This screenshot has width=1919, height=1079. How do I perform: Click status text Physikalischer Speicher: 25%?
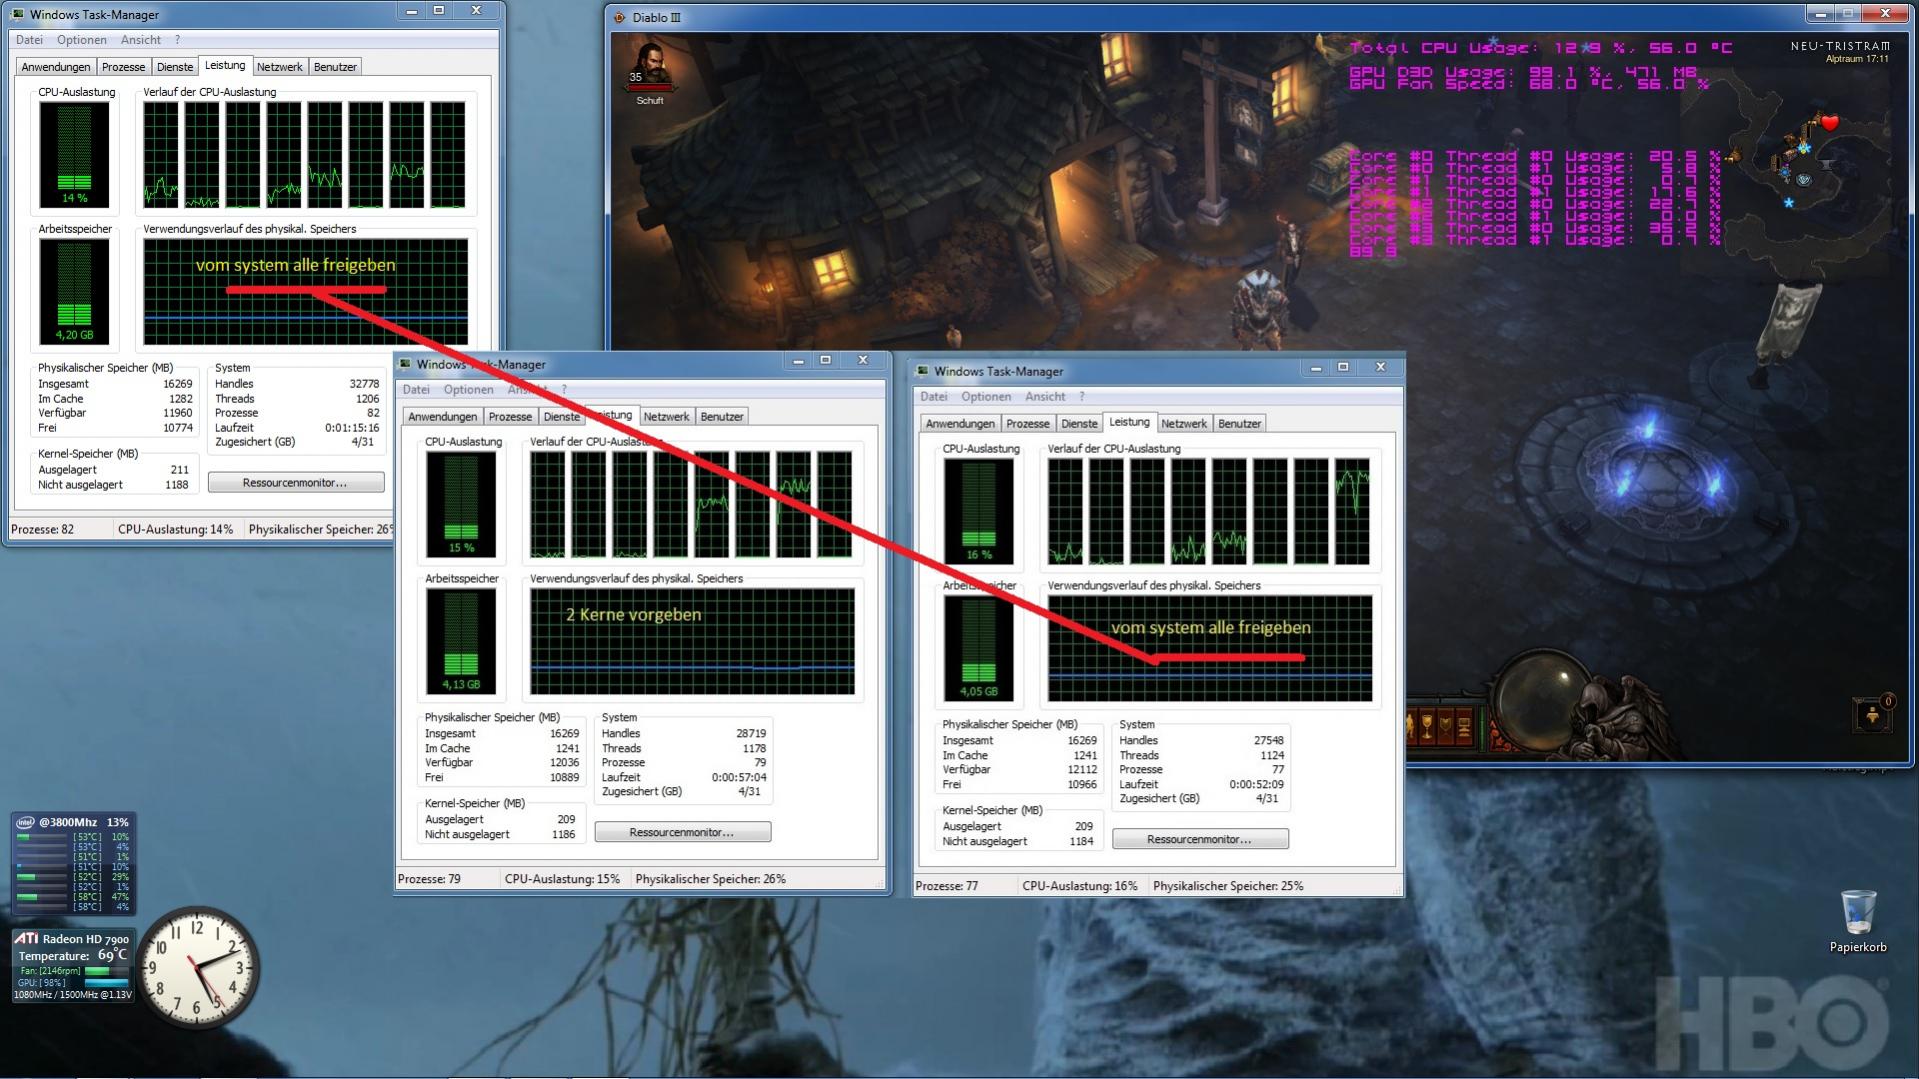pos(1228,886)
